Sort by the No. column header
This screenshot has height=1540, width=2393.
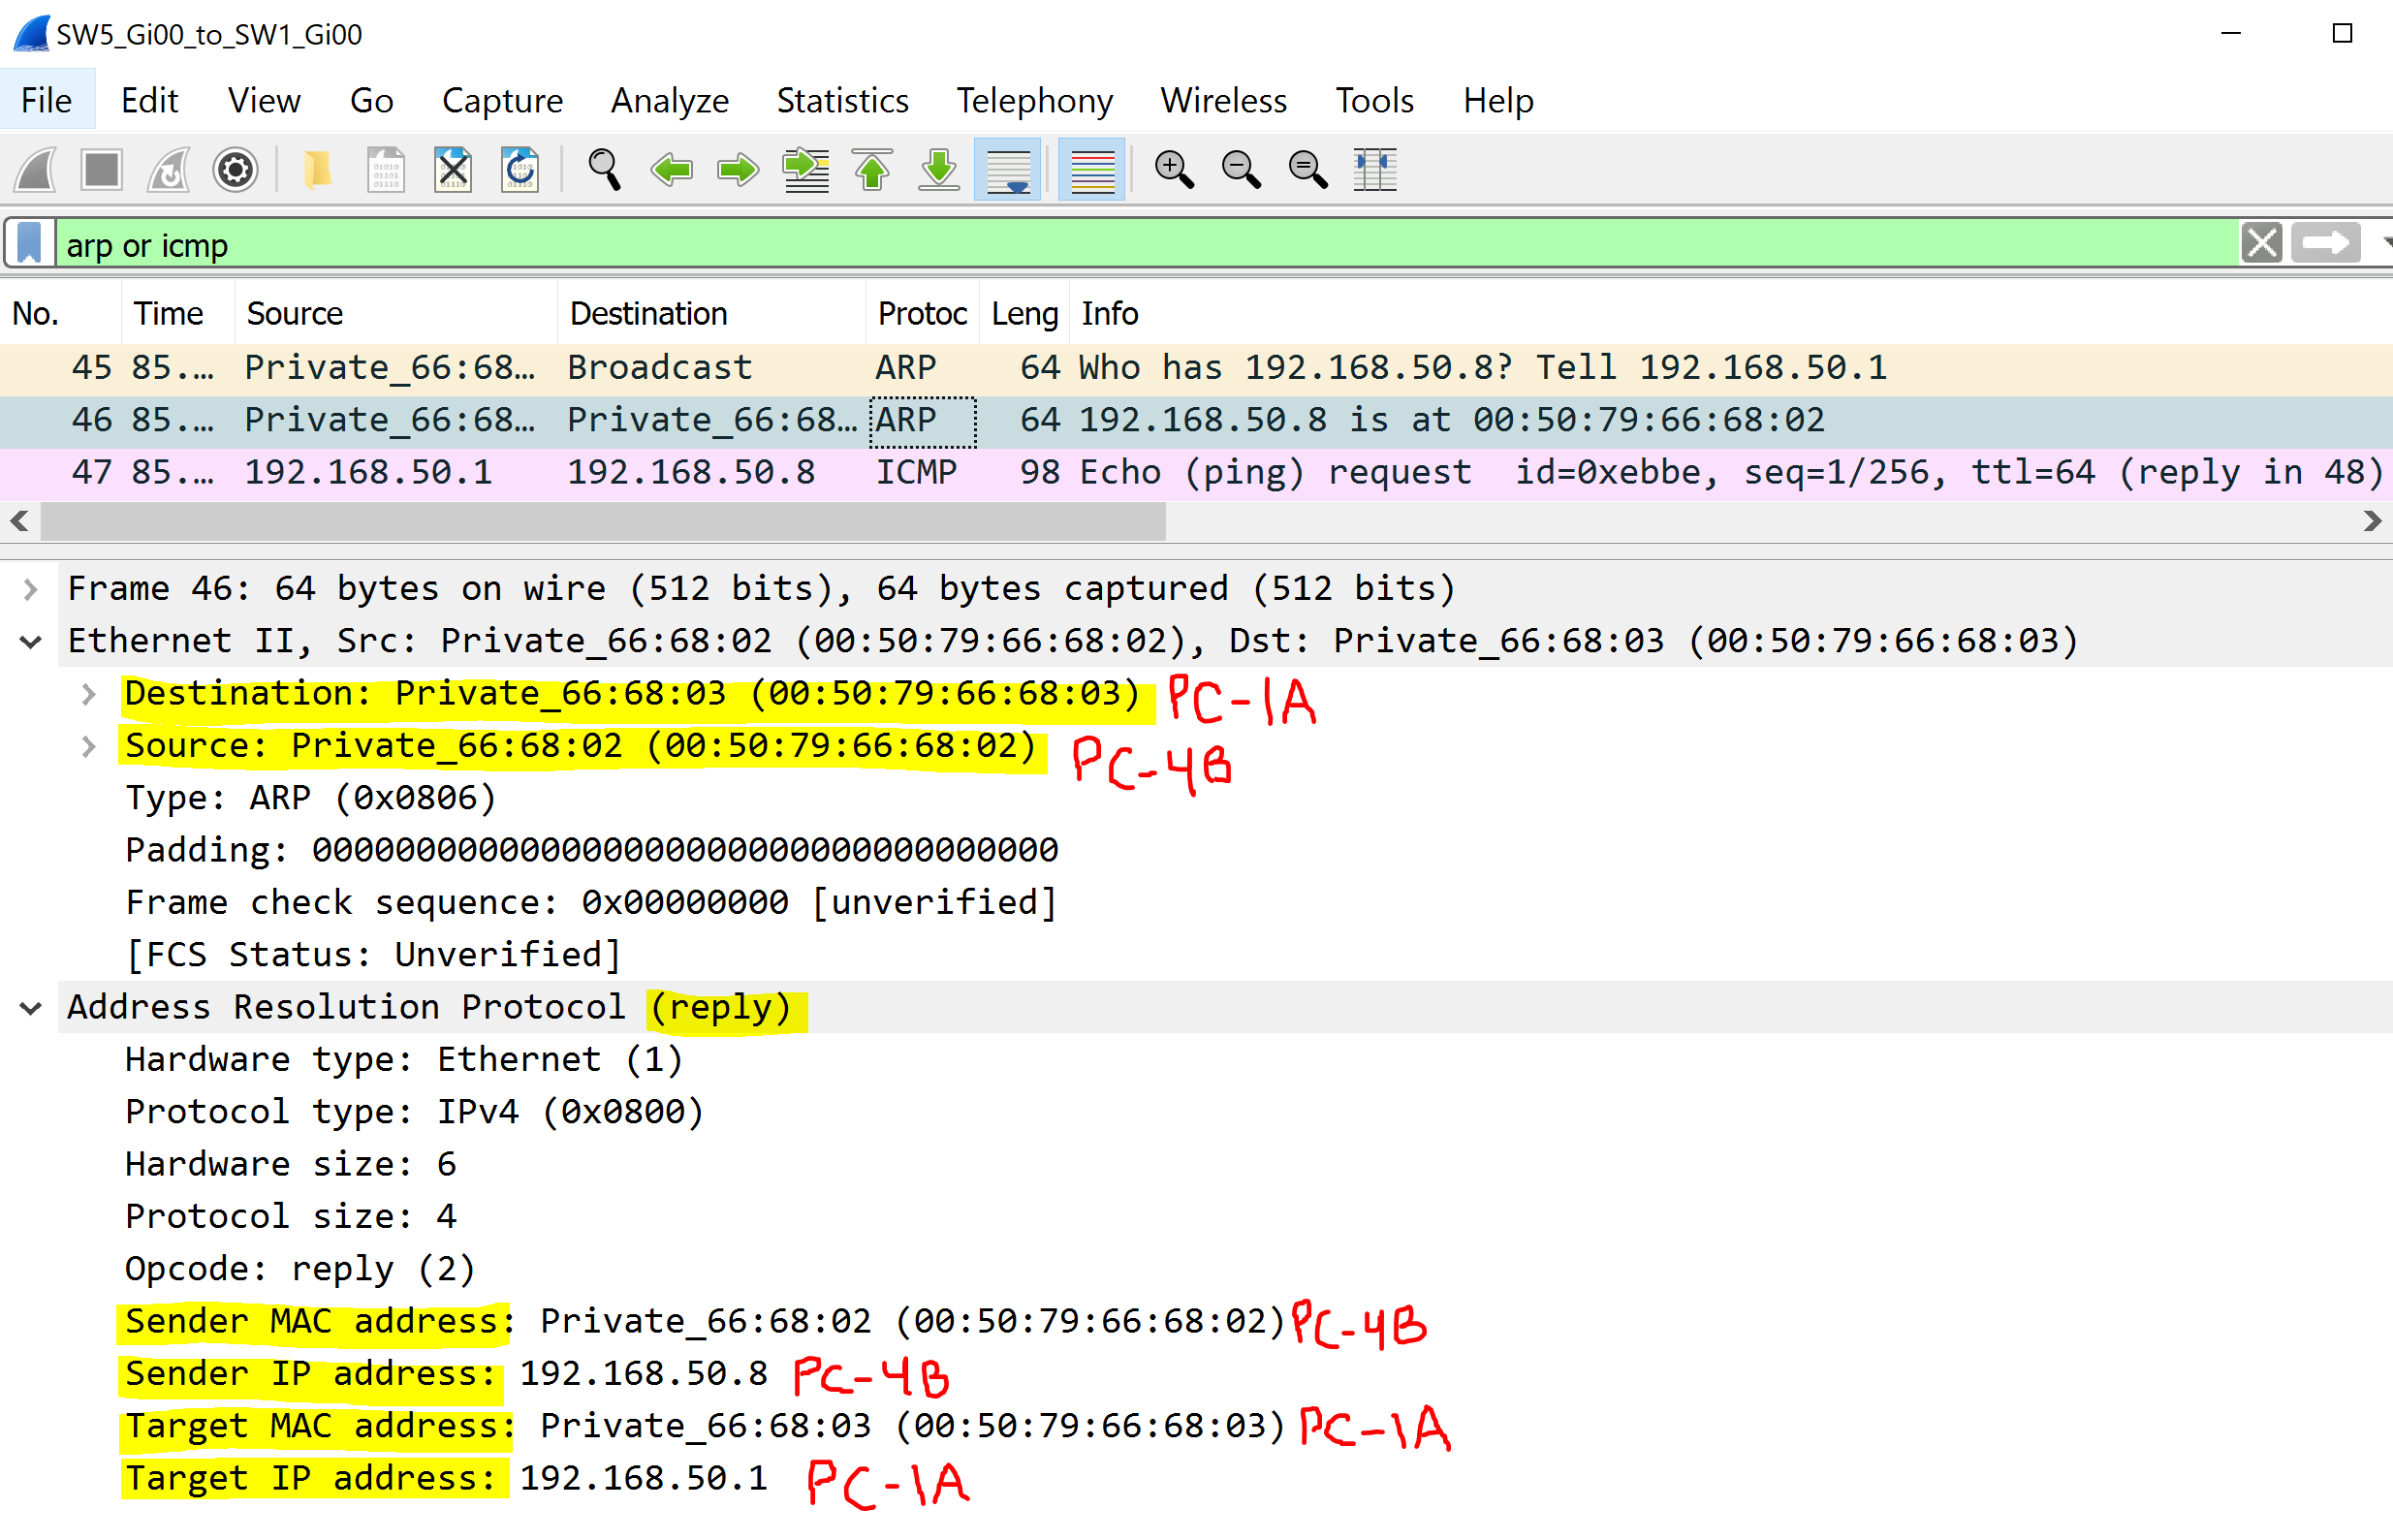click(60, 314)
